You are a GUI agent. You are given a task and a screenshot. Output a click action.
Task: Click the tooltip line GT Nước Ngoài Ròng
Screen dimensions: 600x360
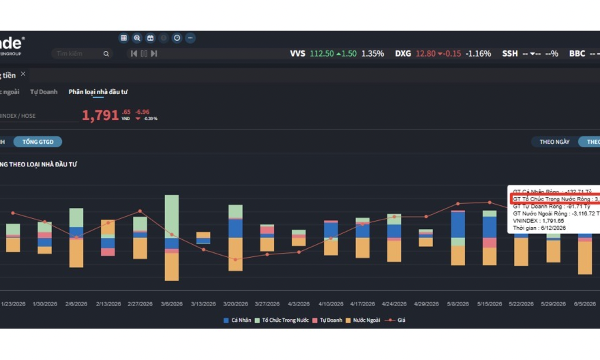(x=556, y=213)
